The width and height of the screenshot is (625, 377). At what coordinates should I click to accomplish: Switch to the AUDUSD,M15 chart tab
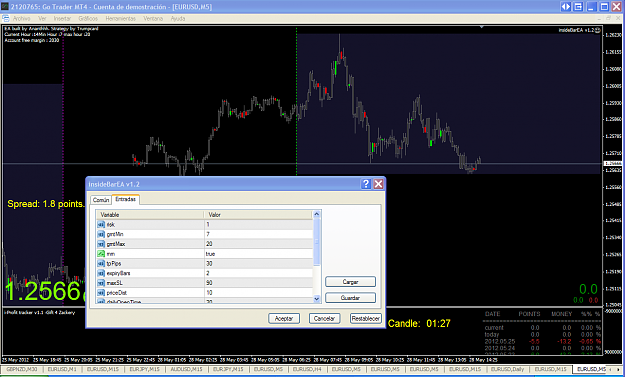186,369
